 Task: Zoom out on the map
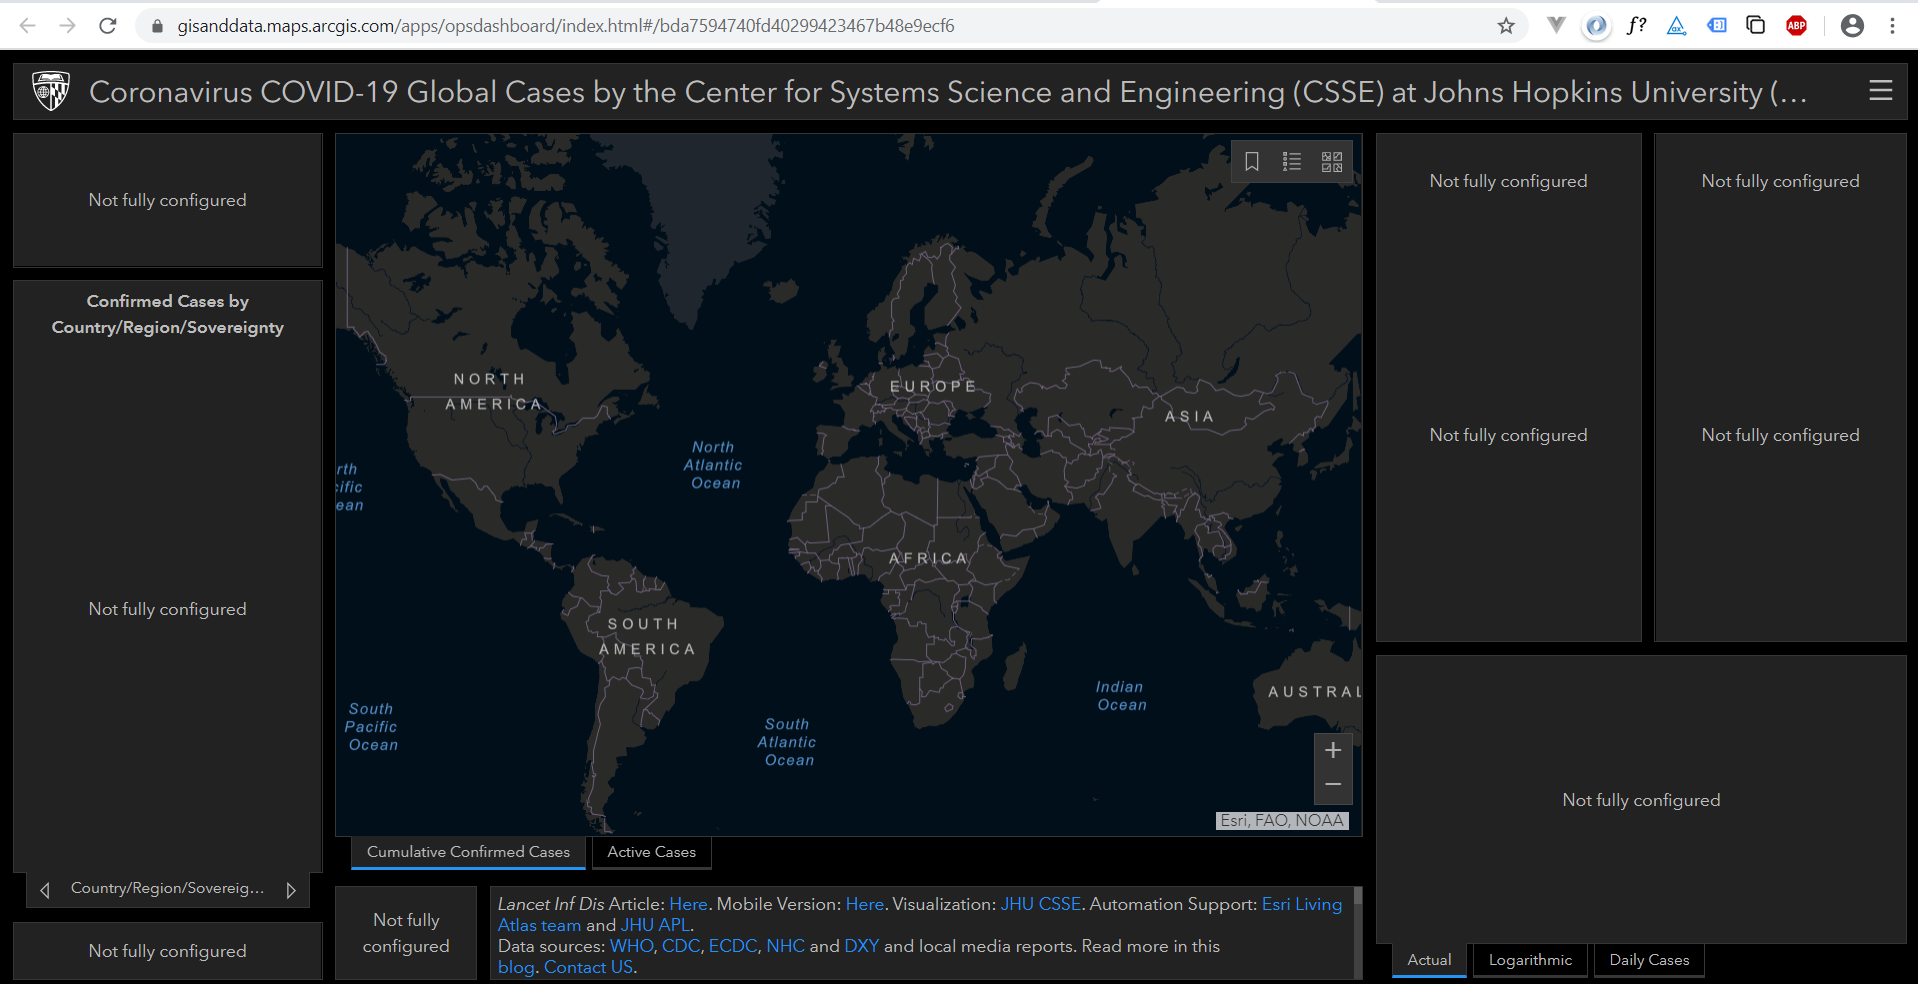1333,786
